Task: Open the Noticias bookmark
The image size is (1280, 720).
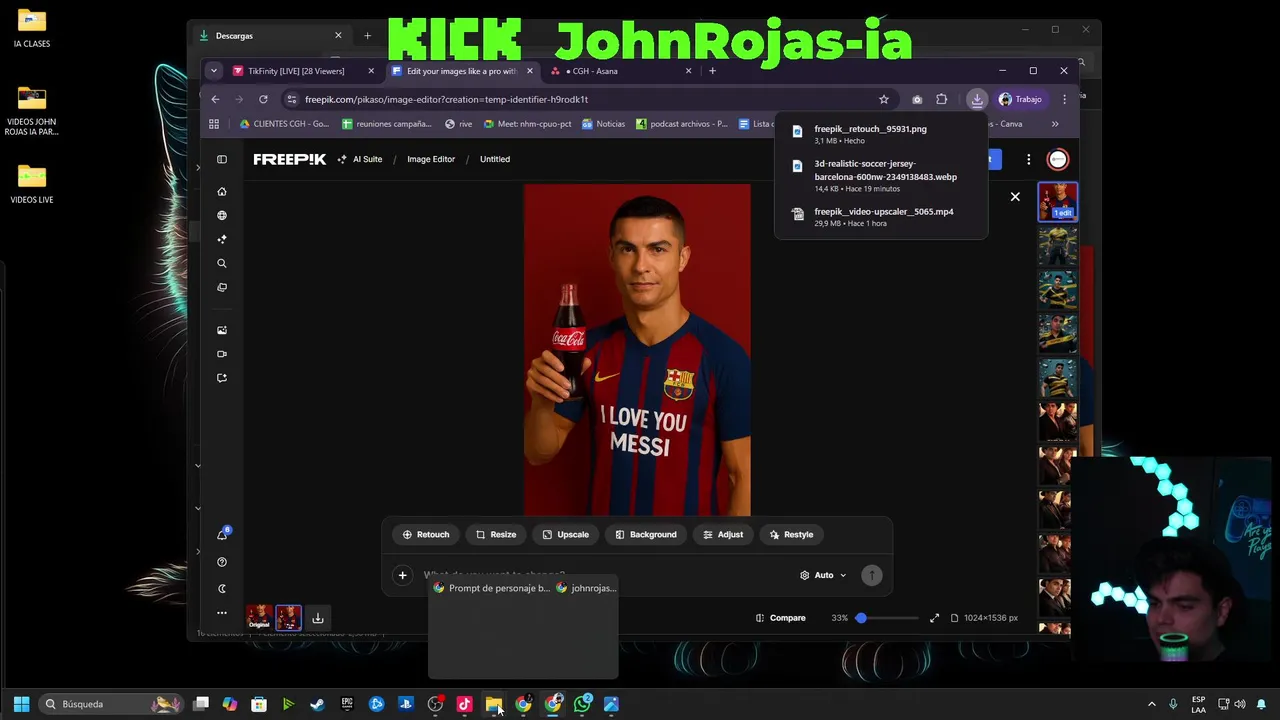Action: point(603,124)
